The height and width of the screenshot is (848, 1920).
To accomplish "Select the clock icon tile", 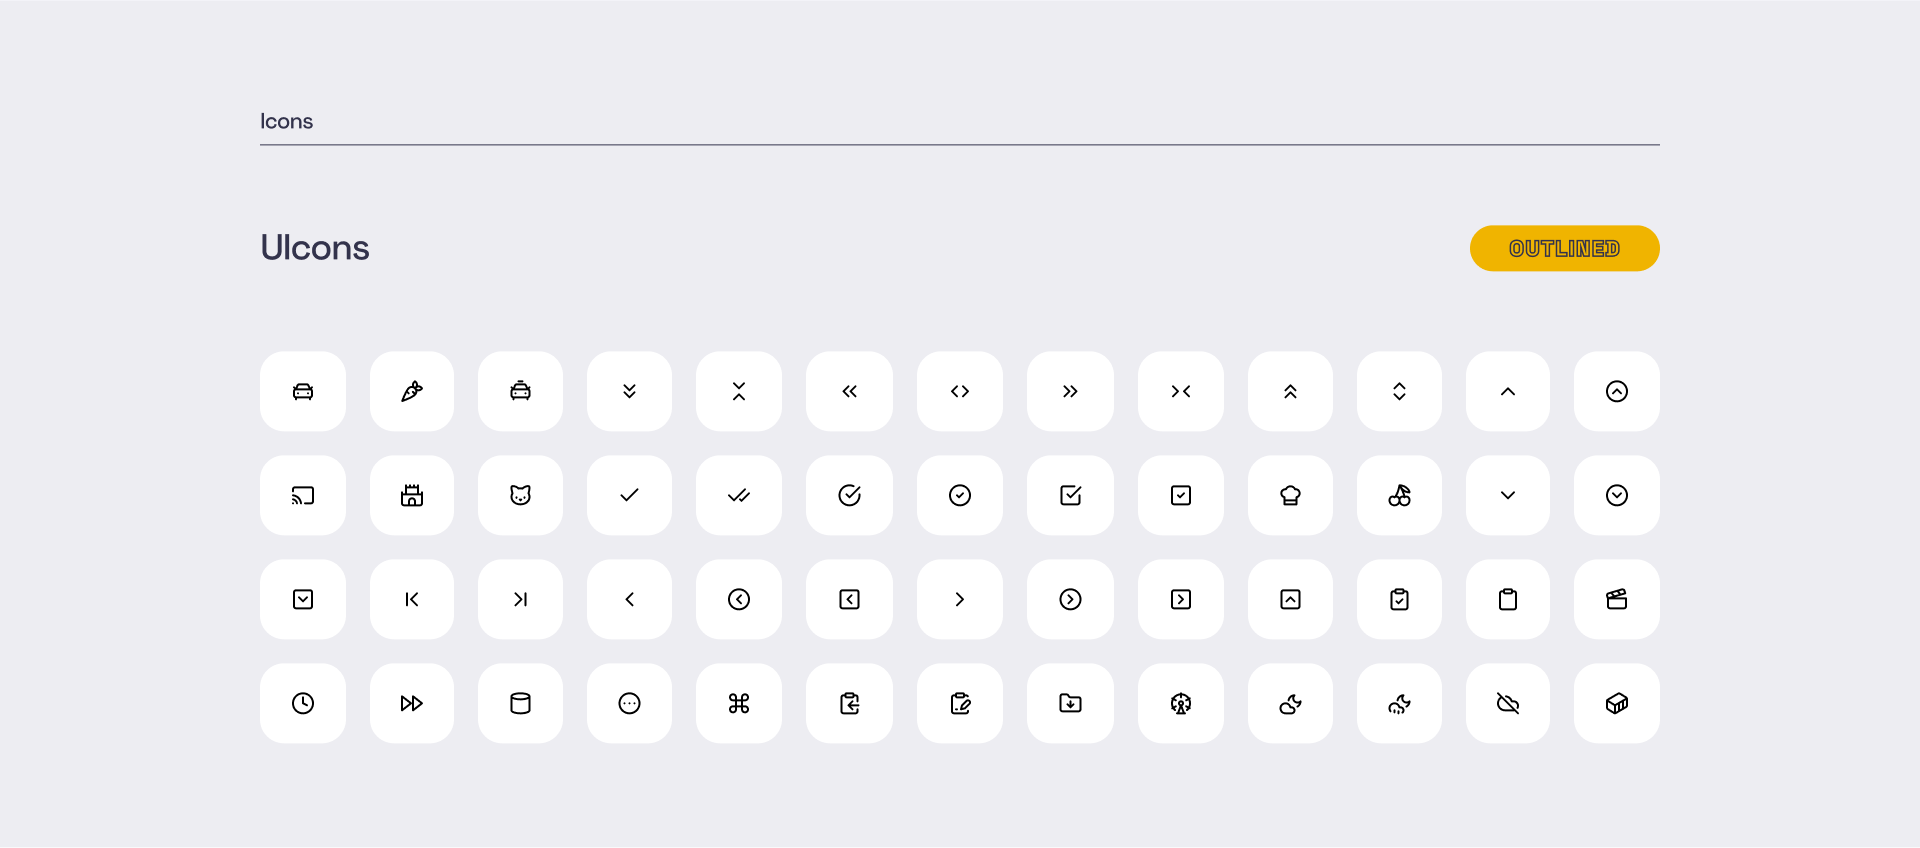I will tap(303, 703).
